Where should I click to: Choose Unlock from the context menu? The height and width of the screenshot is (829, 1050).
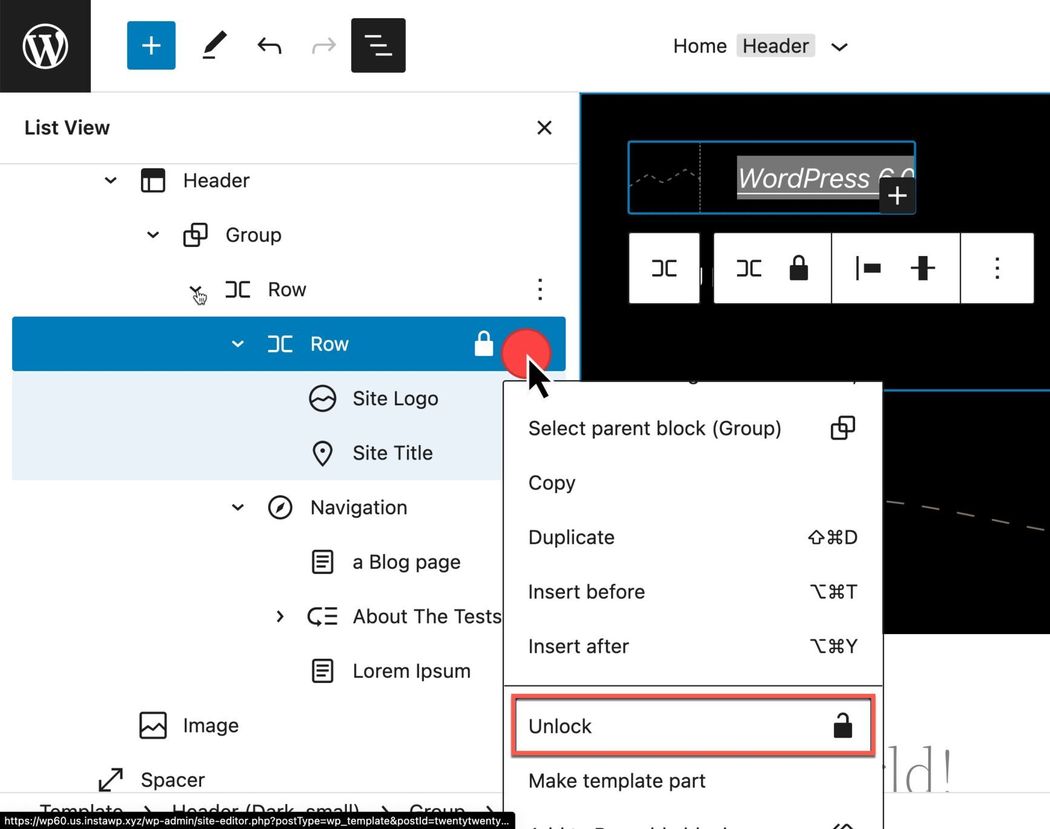[x=690, y=727]
